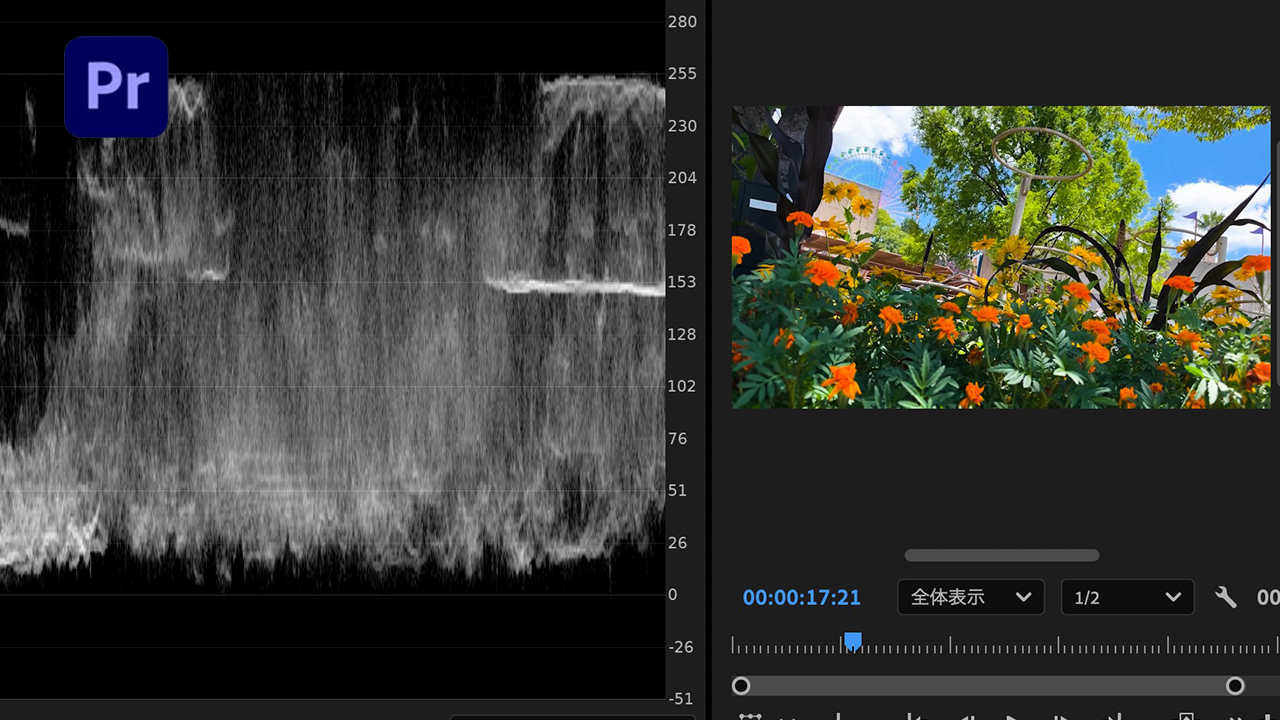Open the wrench settings menu

[1225, 597]
